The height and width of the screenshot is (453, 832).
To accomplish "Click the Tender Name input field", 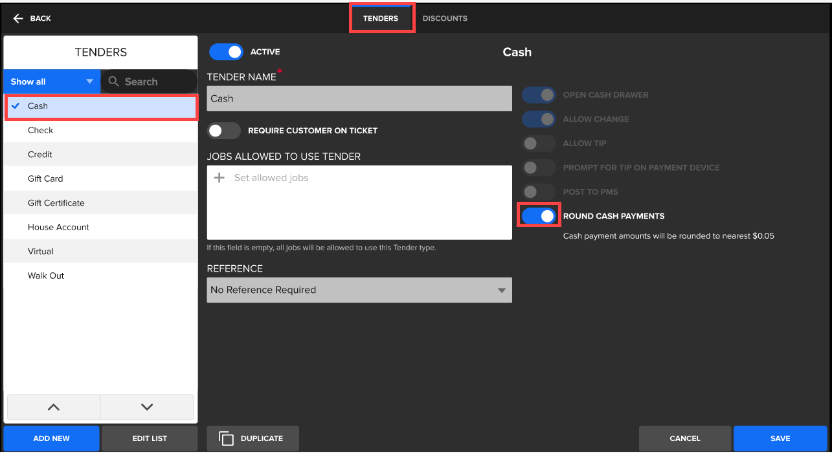I will (x=359, y=99).
